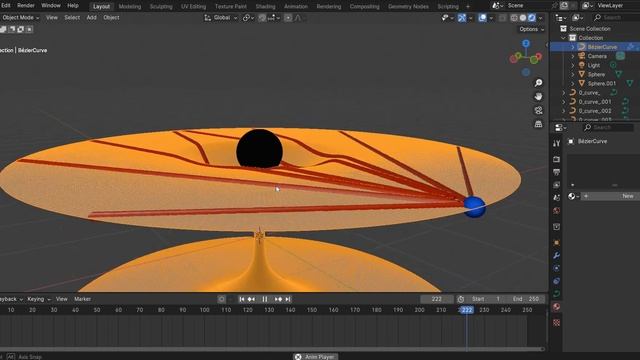The width and height of the screenshot is (640, 360).
Task: Click the current frame field showing 222
Action: pos(436,299)
